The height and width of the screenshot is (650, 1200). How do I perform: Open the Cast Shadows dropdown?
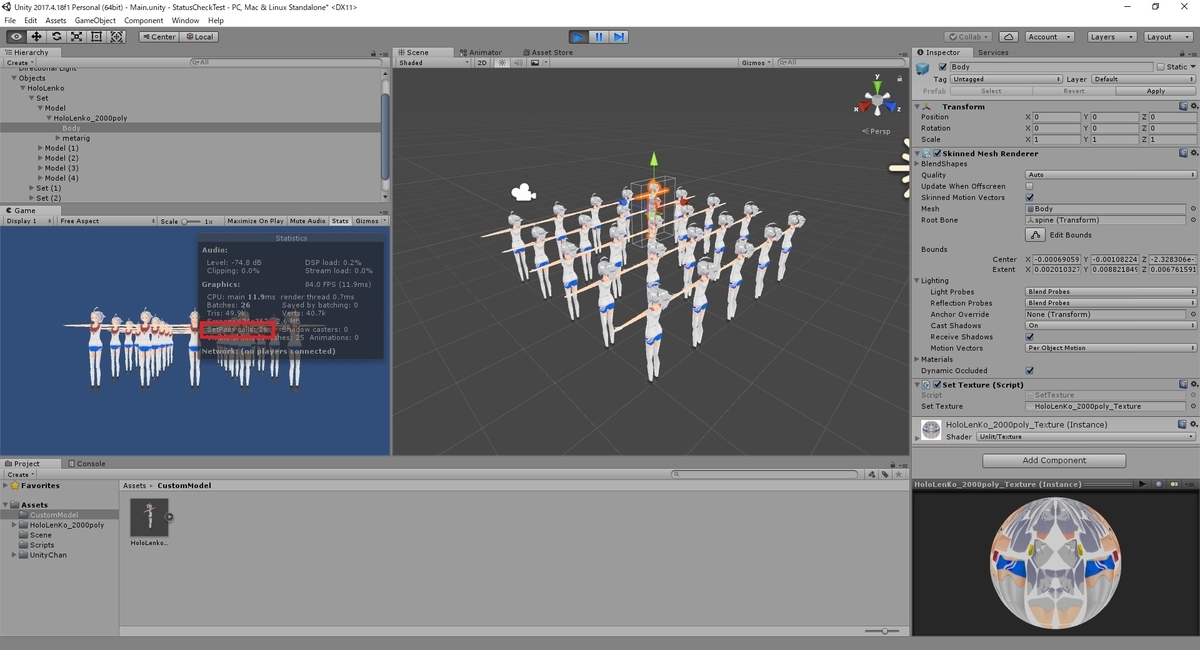(x=1111, y=325)
